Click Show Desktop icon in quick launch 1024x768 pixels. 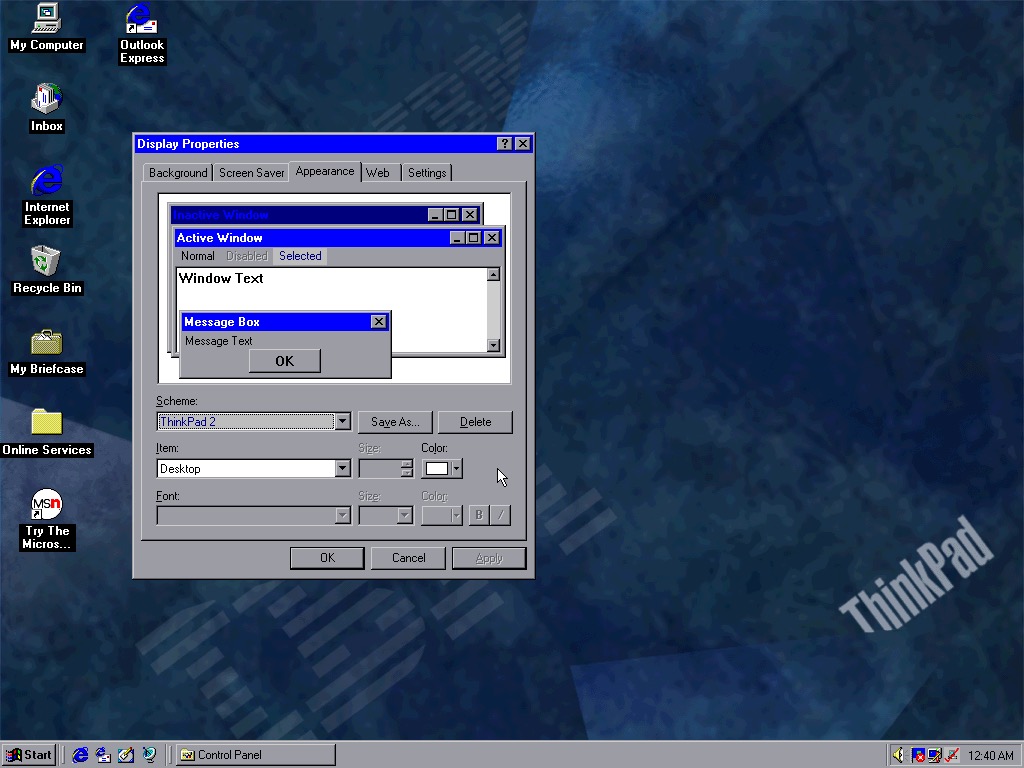point(126,755)
